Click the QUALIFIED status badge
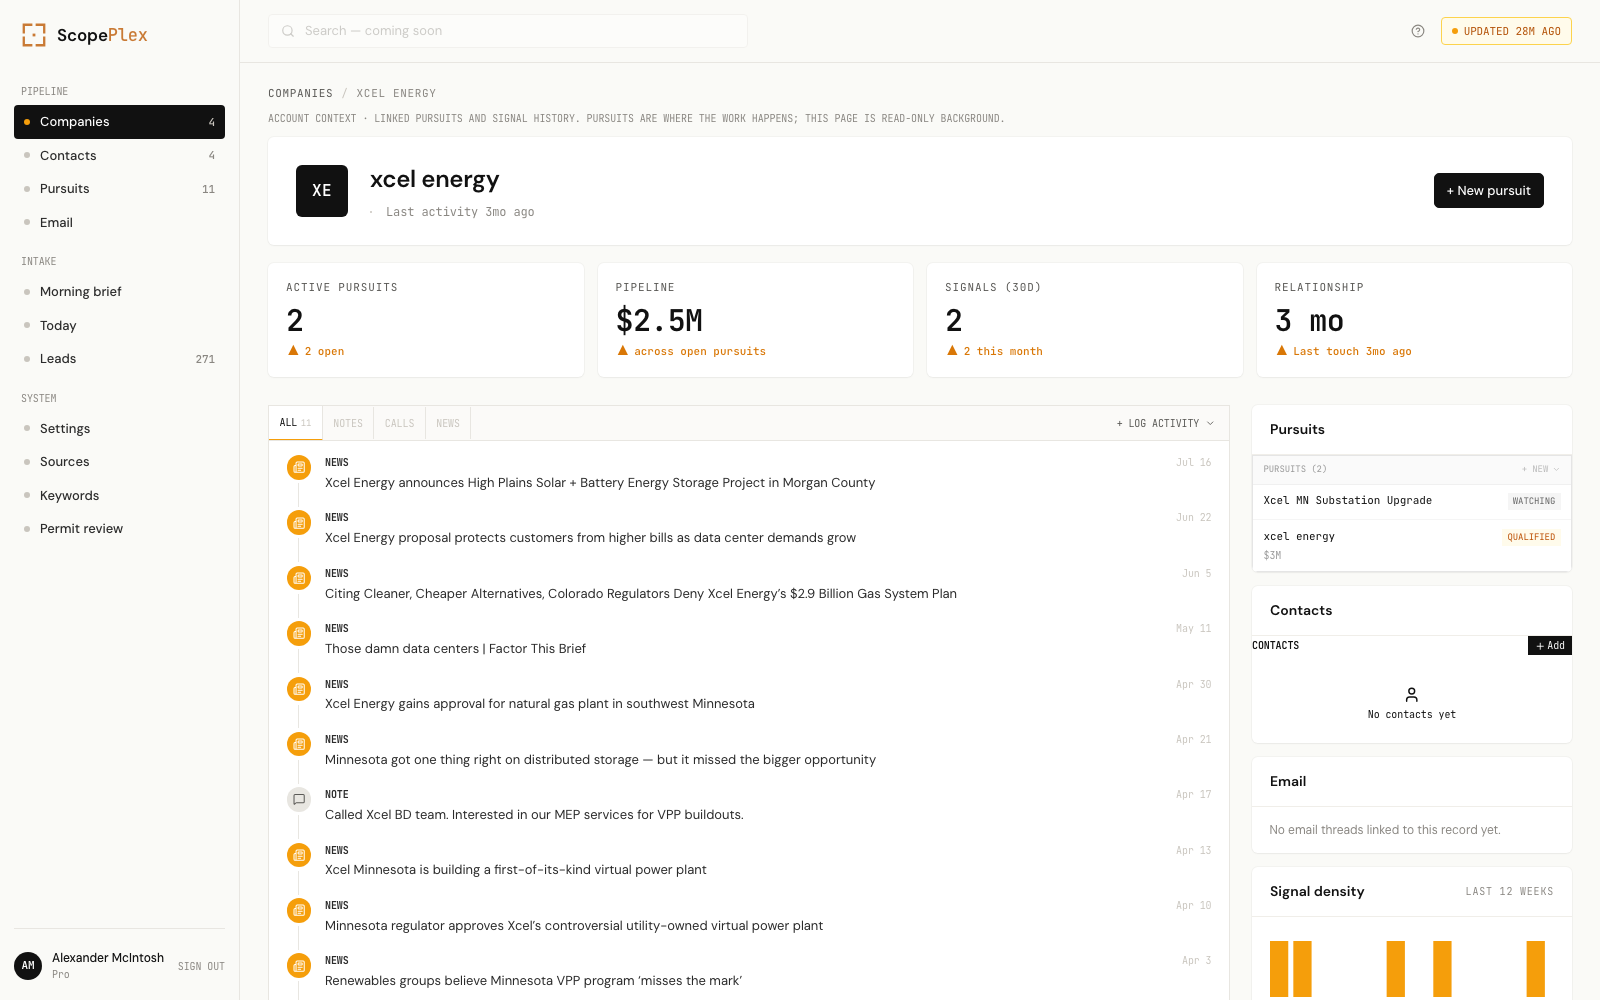This screenshot has width=1600, height=1000. tap(1531, 537)
